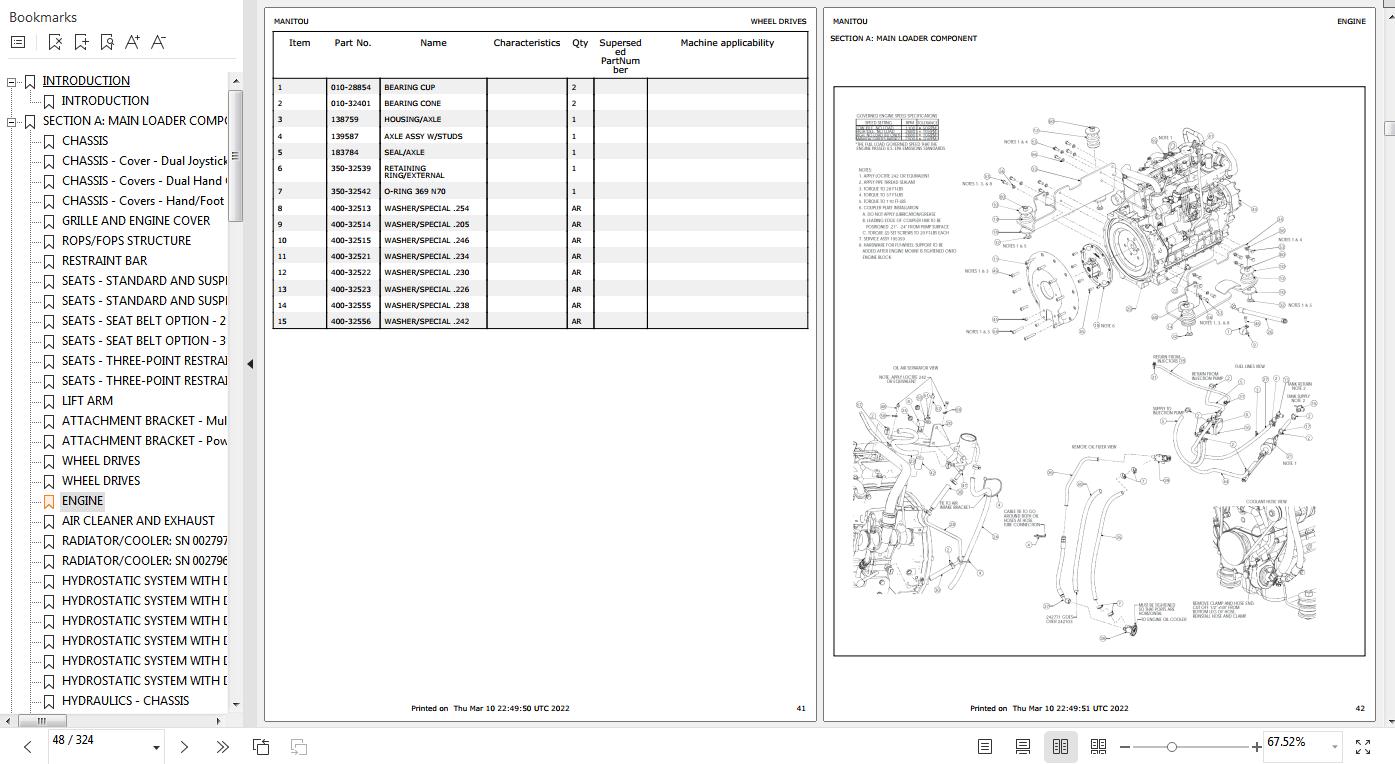Enter full screen mode
This screenshot has height=764, width=1395.
point(1363,746)
